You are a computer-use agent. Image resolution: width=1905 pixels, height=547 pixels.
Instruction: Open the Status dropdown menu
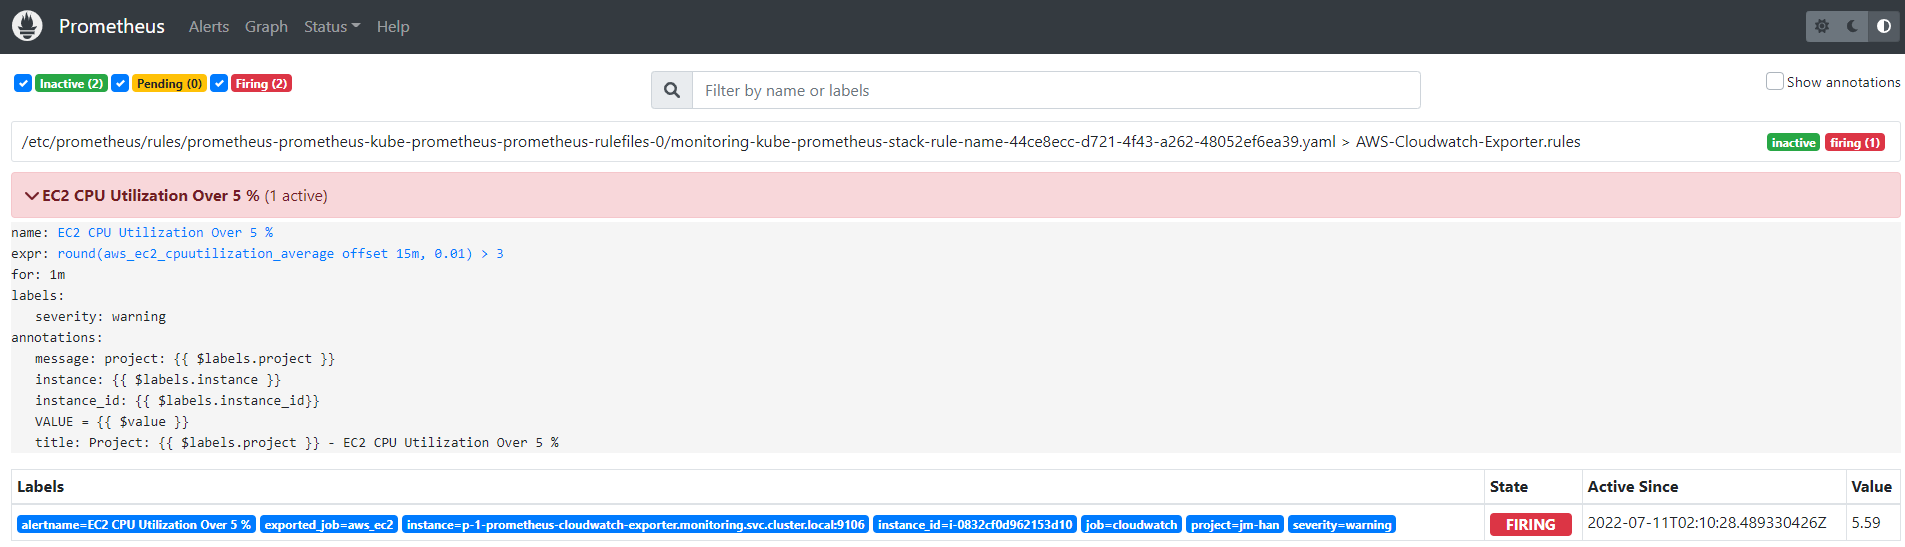pos(332,27)
